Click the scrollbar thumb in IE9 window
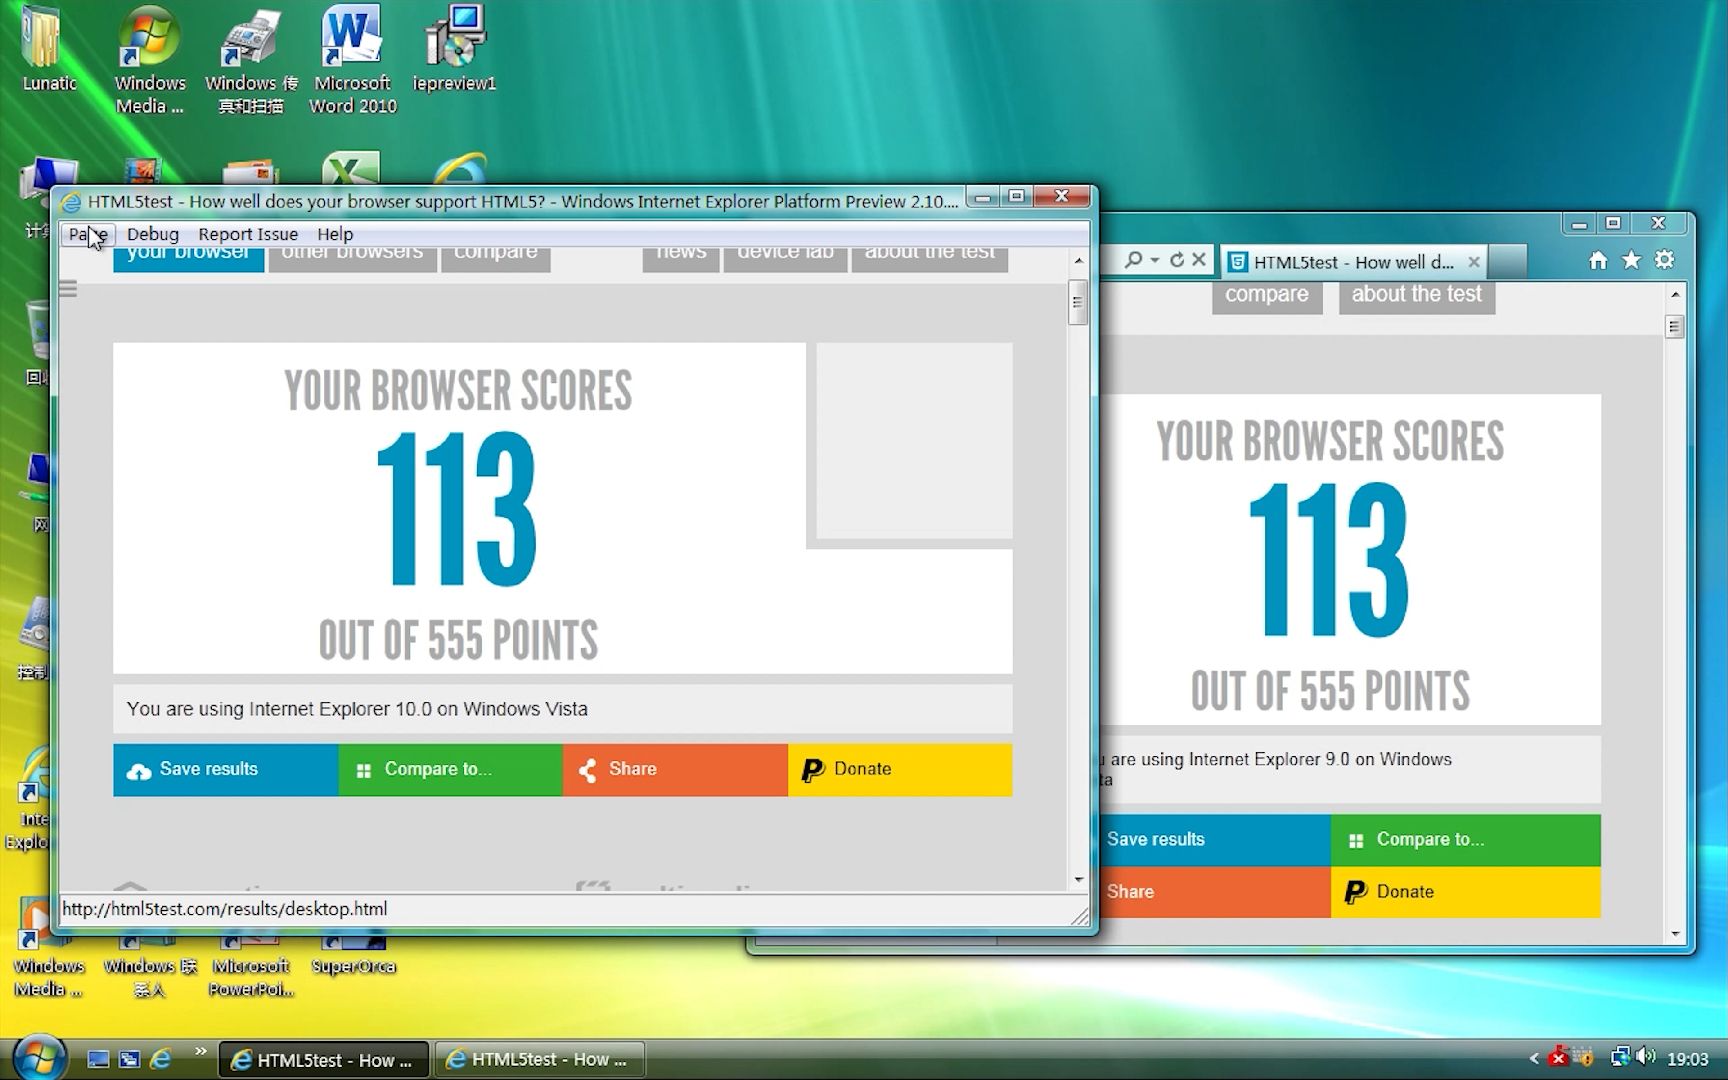1728x1080 pixels. [1675, 327]
